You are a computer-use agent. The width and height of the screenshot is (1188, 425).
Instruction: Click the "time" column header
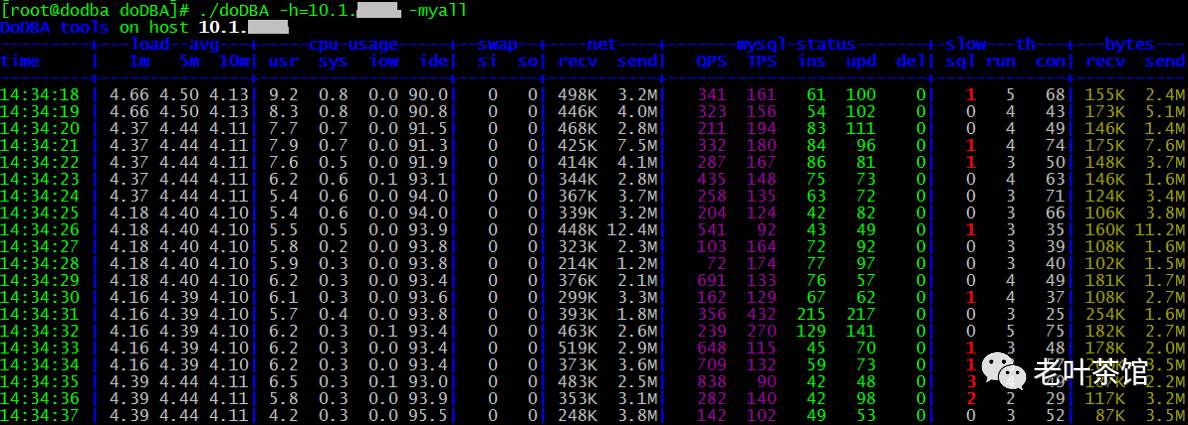point(20,61)
